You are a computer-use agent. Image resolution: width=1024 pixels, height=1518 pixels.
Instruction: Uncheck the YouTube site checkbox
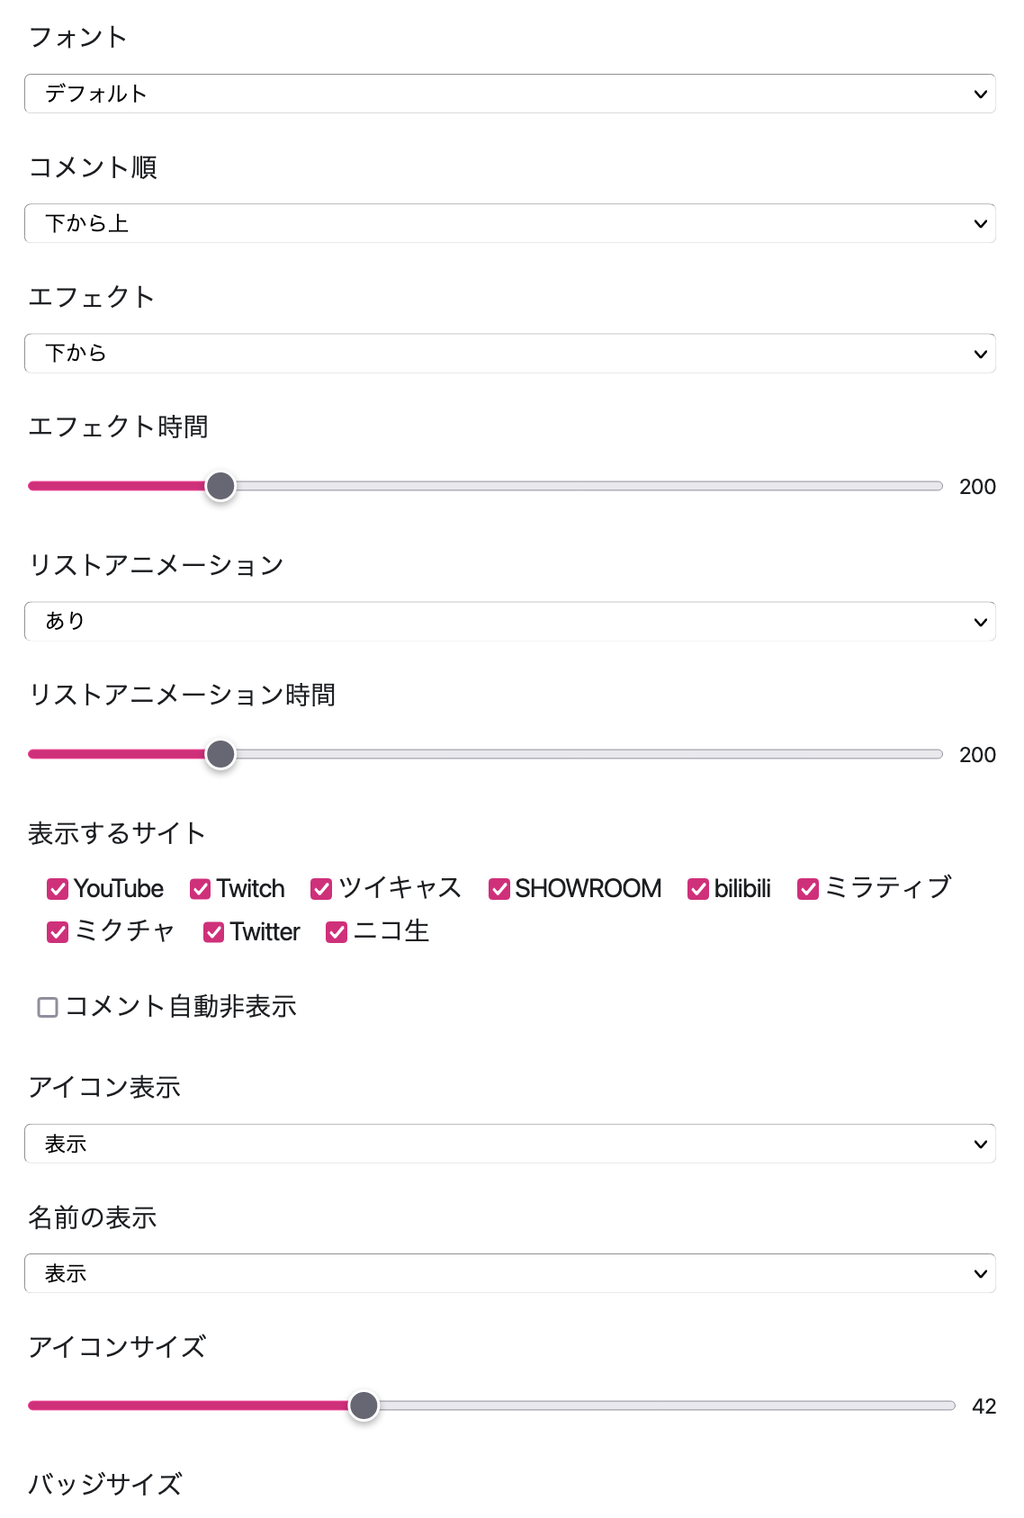[58, 889]
